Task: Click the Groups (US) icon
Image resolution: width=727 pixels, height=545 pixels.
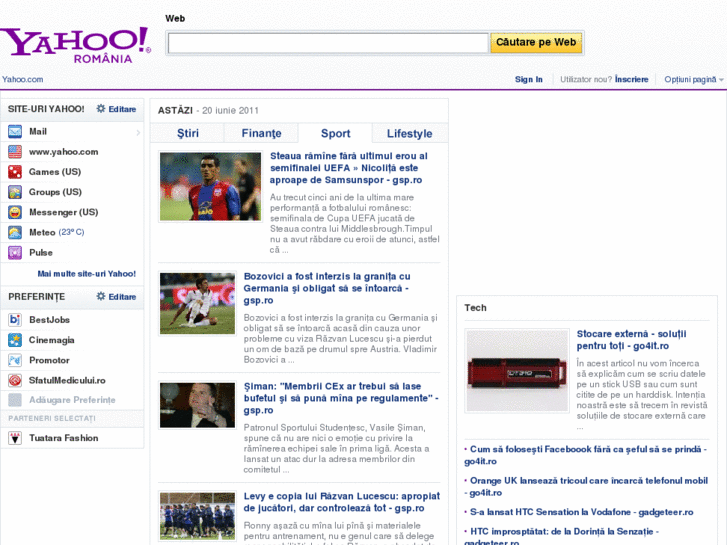Action: point(15,192)
